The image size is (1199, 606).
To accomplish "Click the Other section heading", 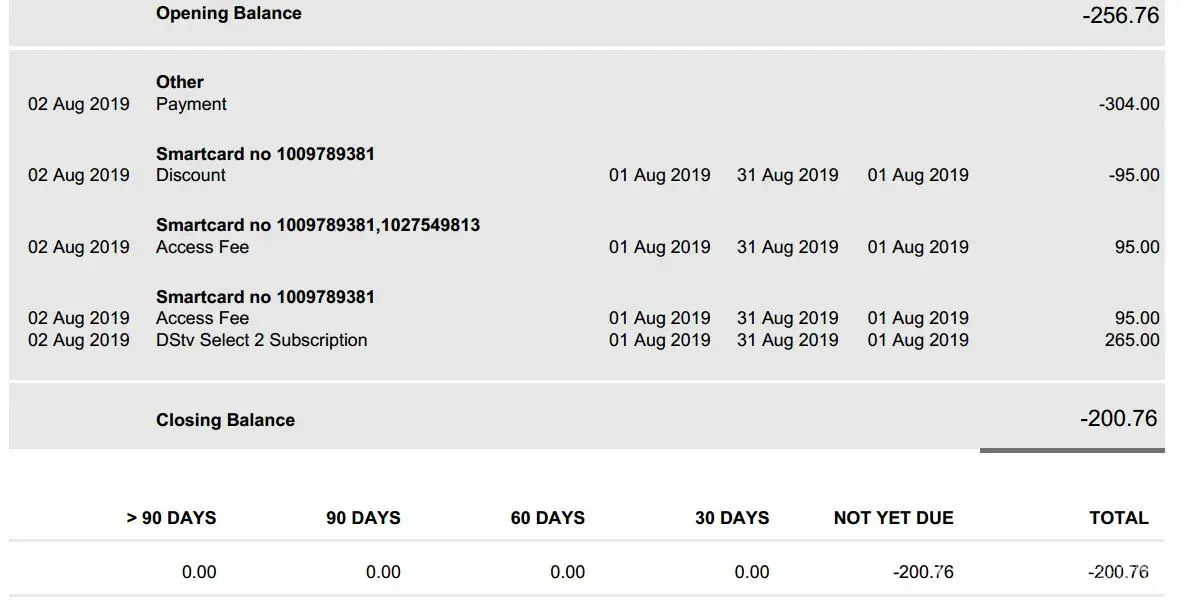I will click(x=179, y=82).
